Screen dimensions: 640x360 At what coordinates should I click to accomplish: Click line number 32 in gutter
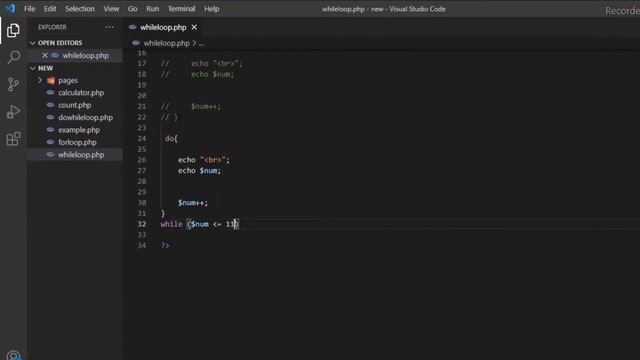click(142, 224)
